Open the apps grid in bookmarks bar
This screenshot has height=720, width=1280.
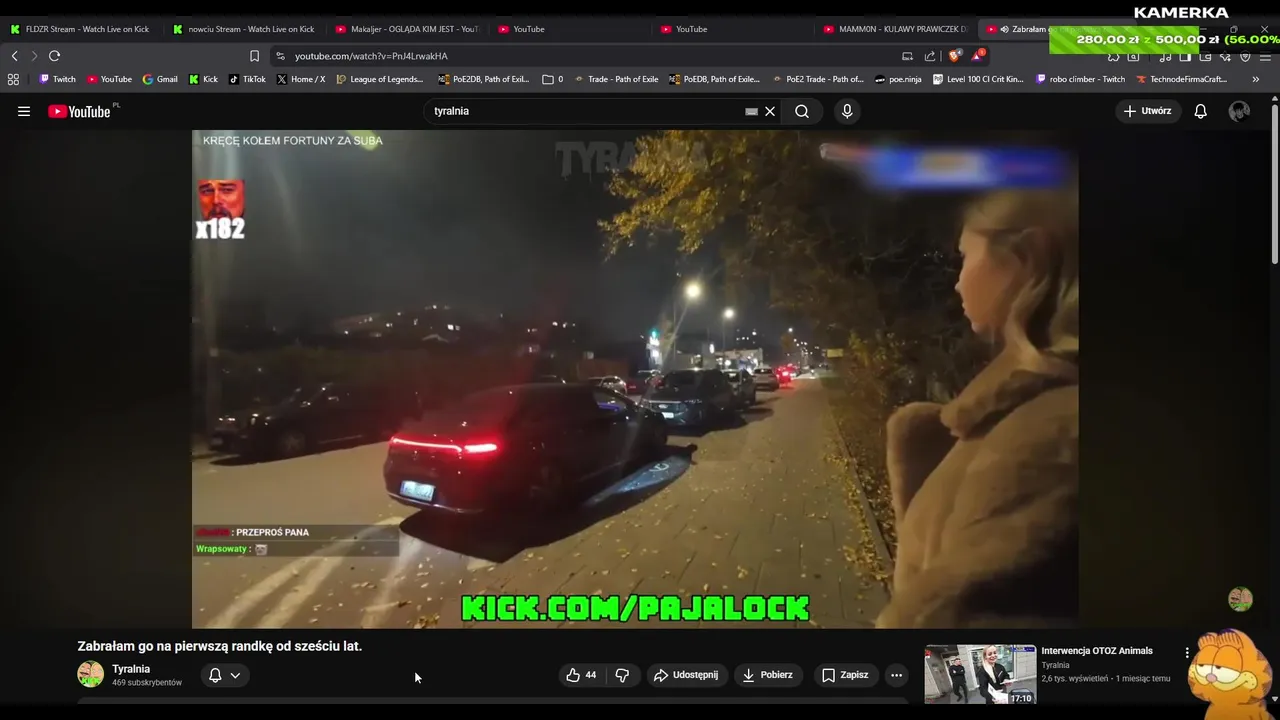point(13,79)
